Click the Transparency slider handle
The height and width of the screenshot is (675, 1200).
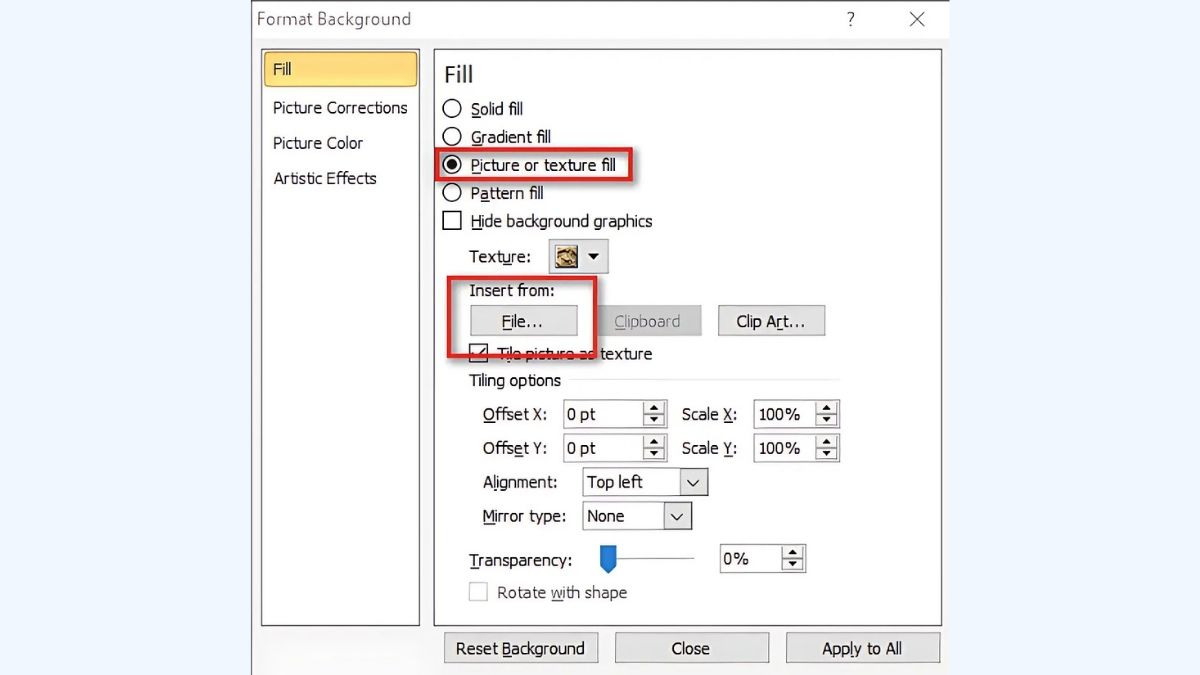pyautogui.click(x=606, y=559)
